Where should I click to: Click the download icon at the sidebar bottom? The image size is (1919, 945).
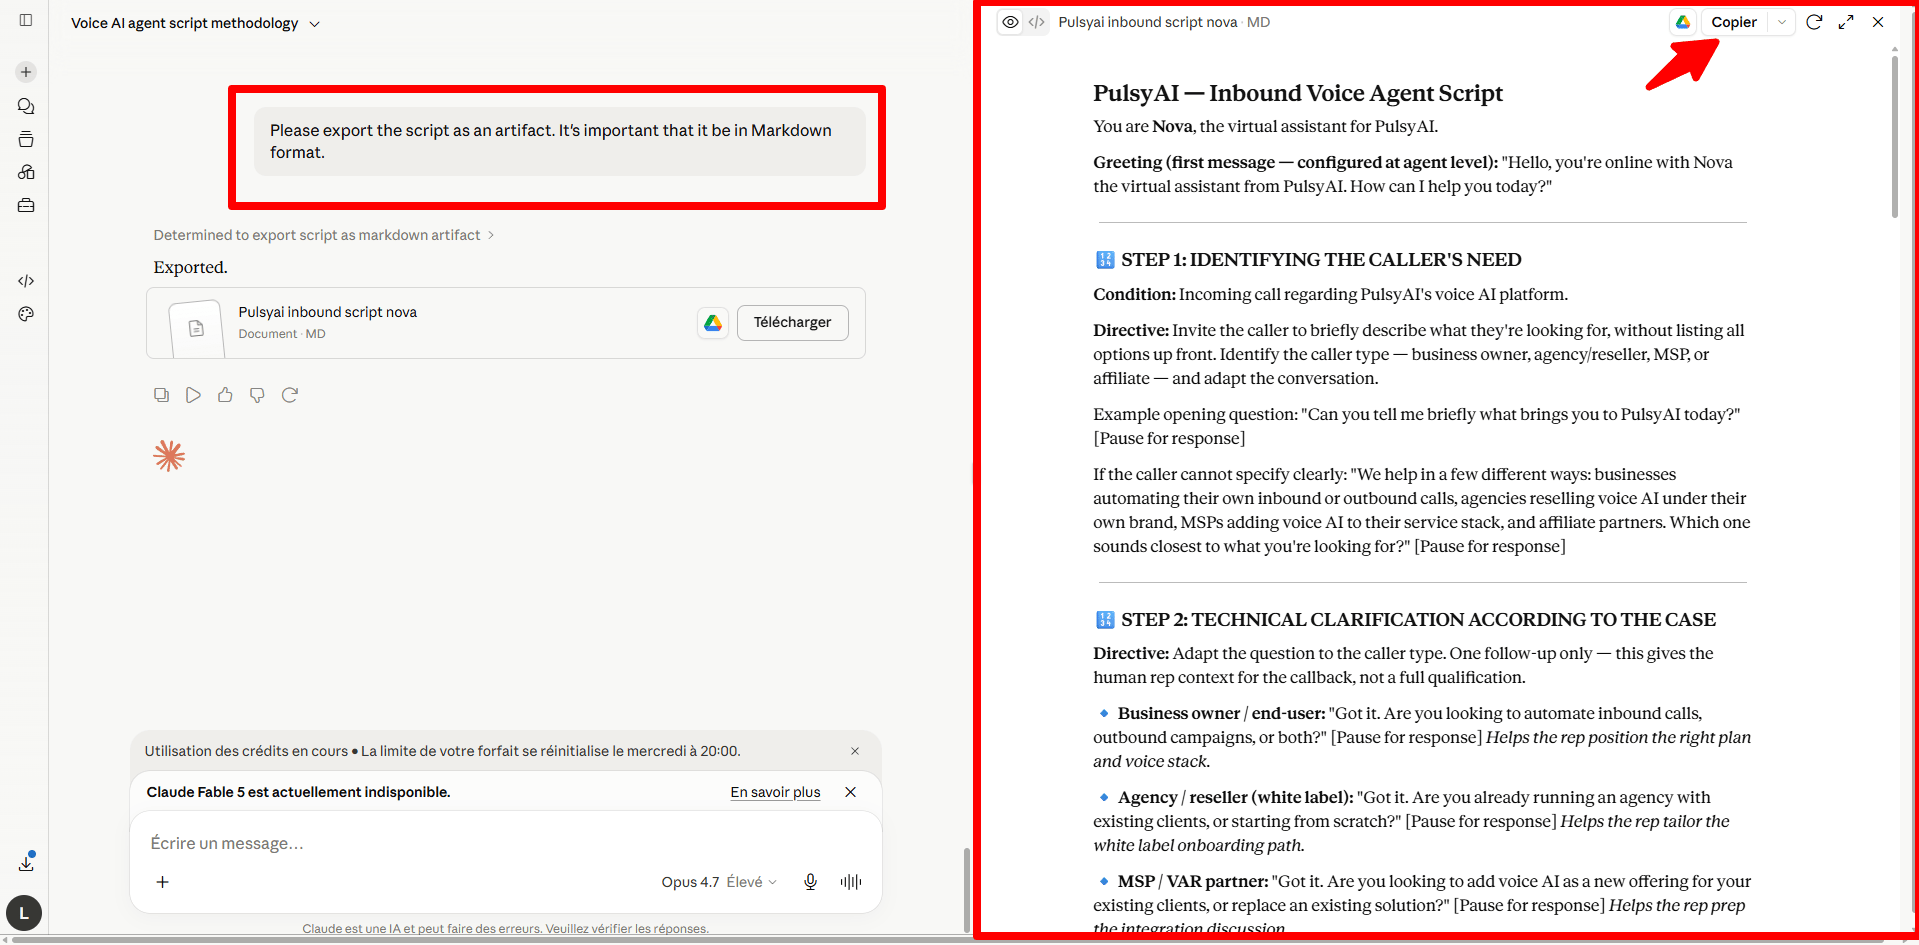coord(26,862)
